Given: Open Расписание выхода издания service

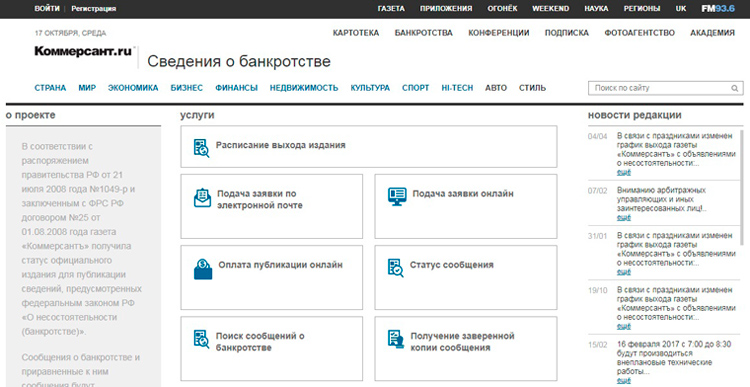Looking at the screenshot, I should (x=369, y=146).
